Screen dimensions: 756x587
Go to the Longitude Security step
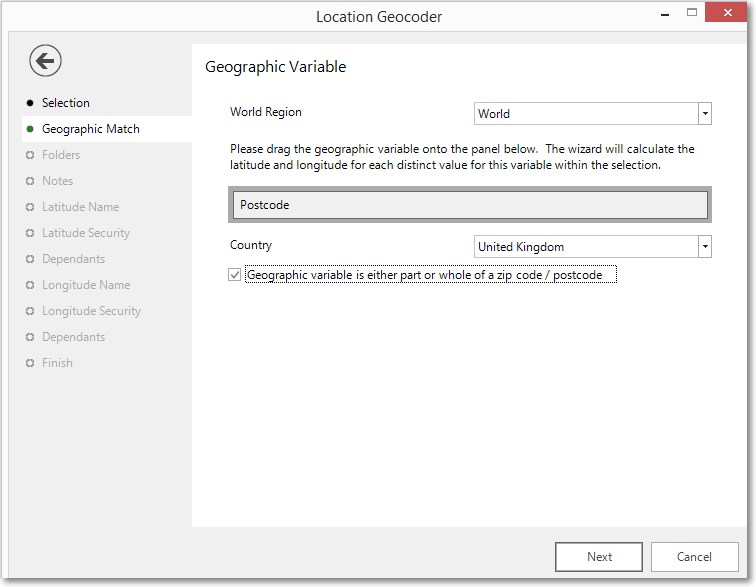[x=91, y=311]
